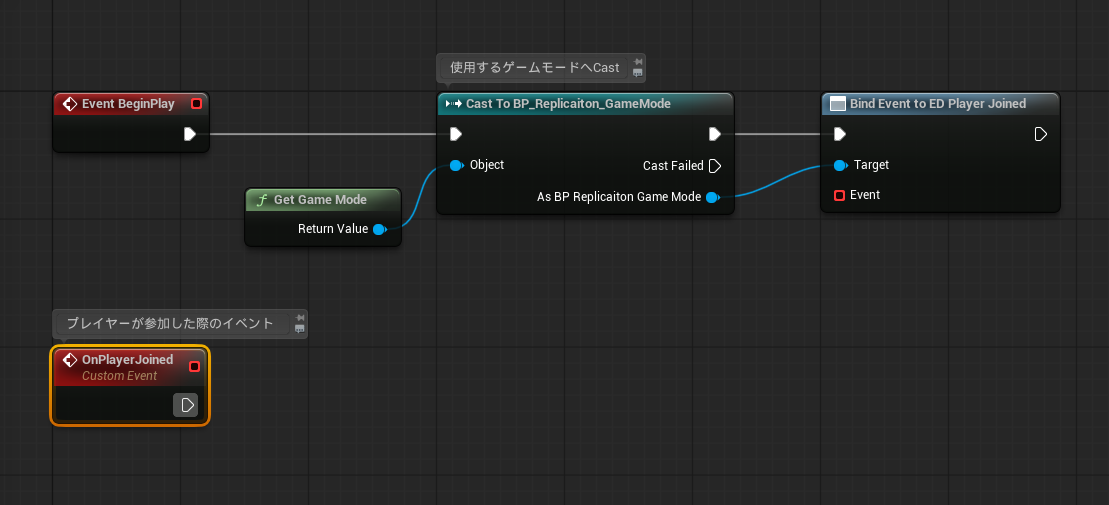Click the Bind Event Target input pin
This screenshot has height=505, width=1109.
click(x=840, y=166)
